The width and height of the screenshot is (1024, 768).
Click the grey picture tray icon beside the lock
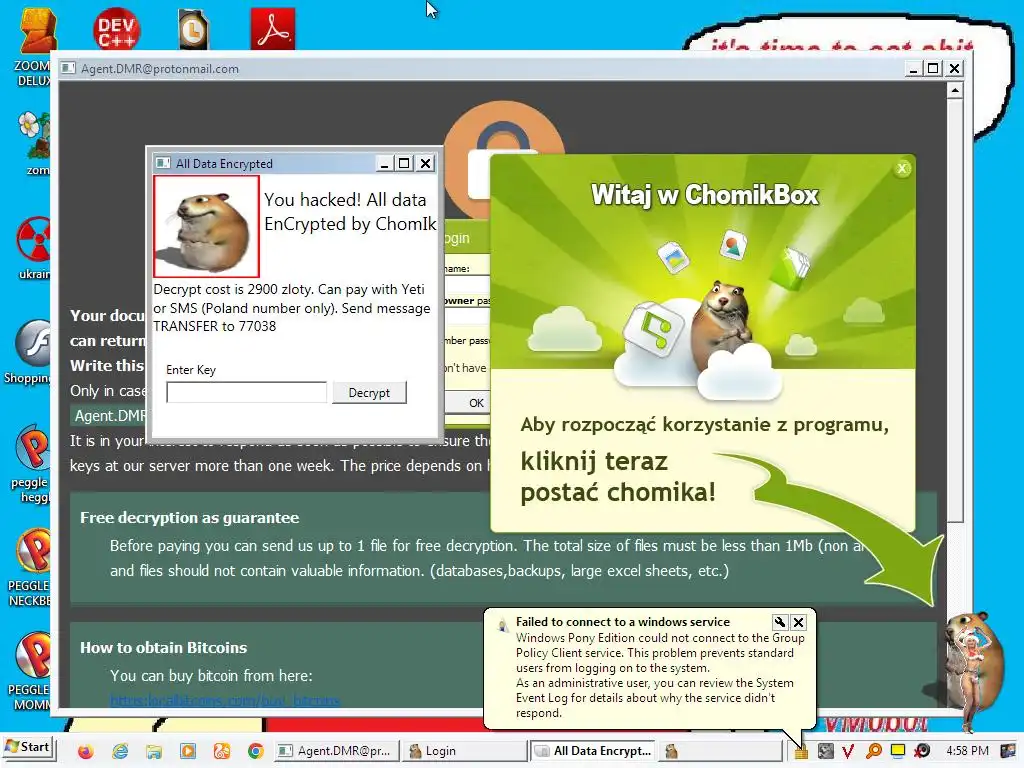click(x=825, y=752)
